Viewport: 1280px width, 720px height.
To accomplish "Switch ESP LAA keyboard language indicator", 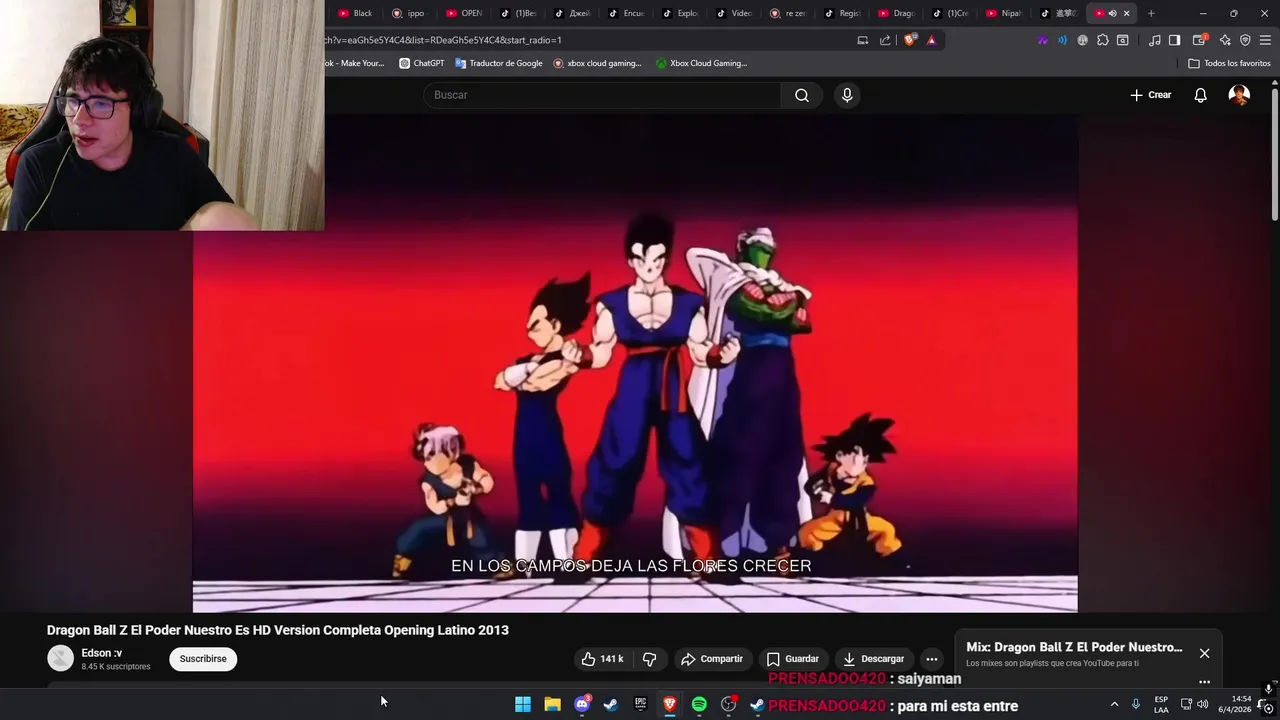I will [1161, 704].
